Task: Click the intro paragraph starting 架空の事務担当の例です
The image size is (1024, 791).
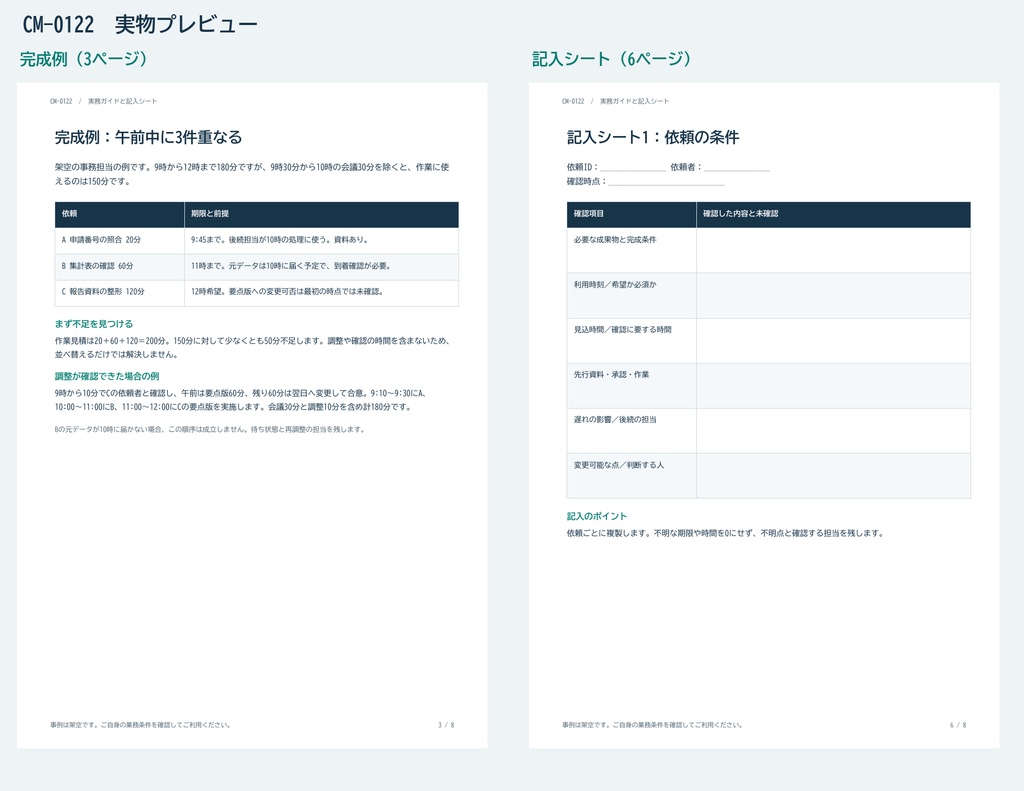Action: pos(252,174)
